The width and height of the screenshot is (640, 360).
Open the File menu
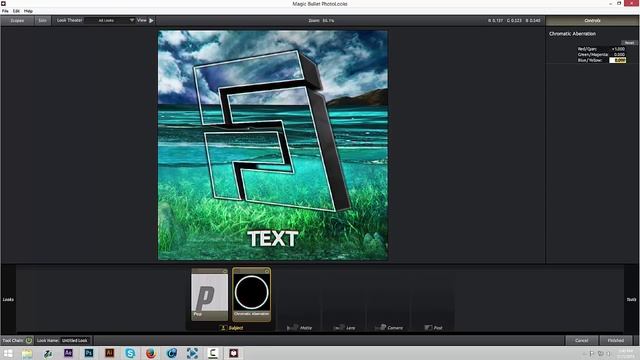pyautogui.click(x=5, y=11)
